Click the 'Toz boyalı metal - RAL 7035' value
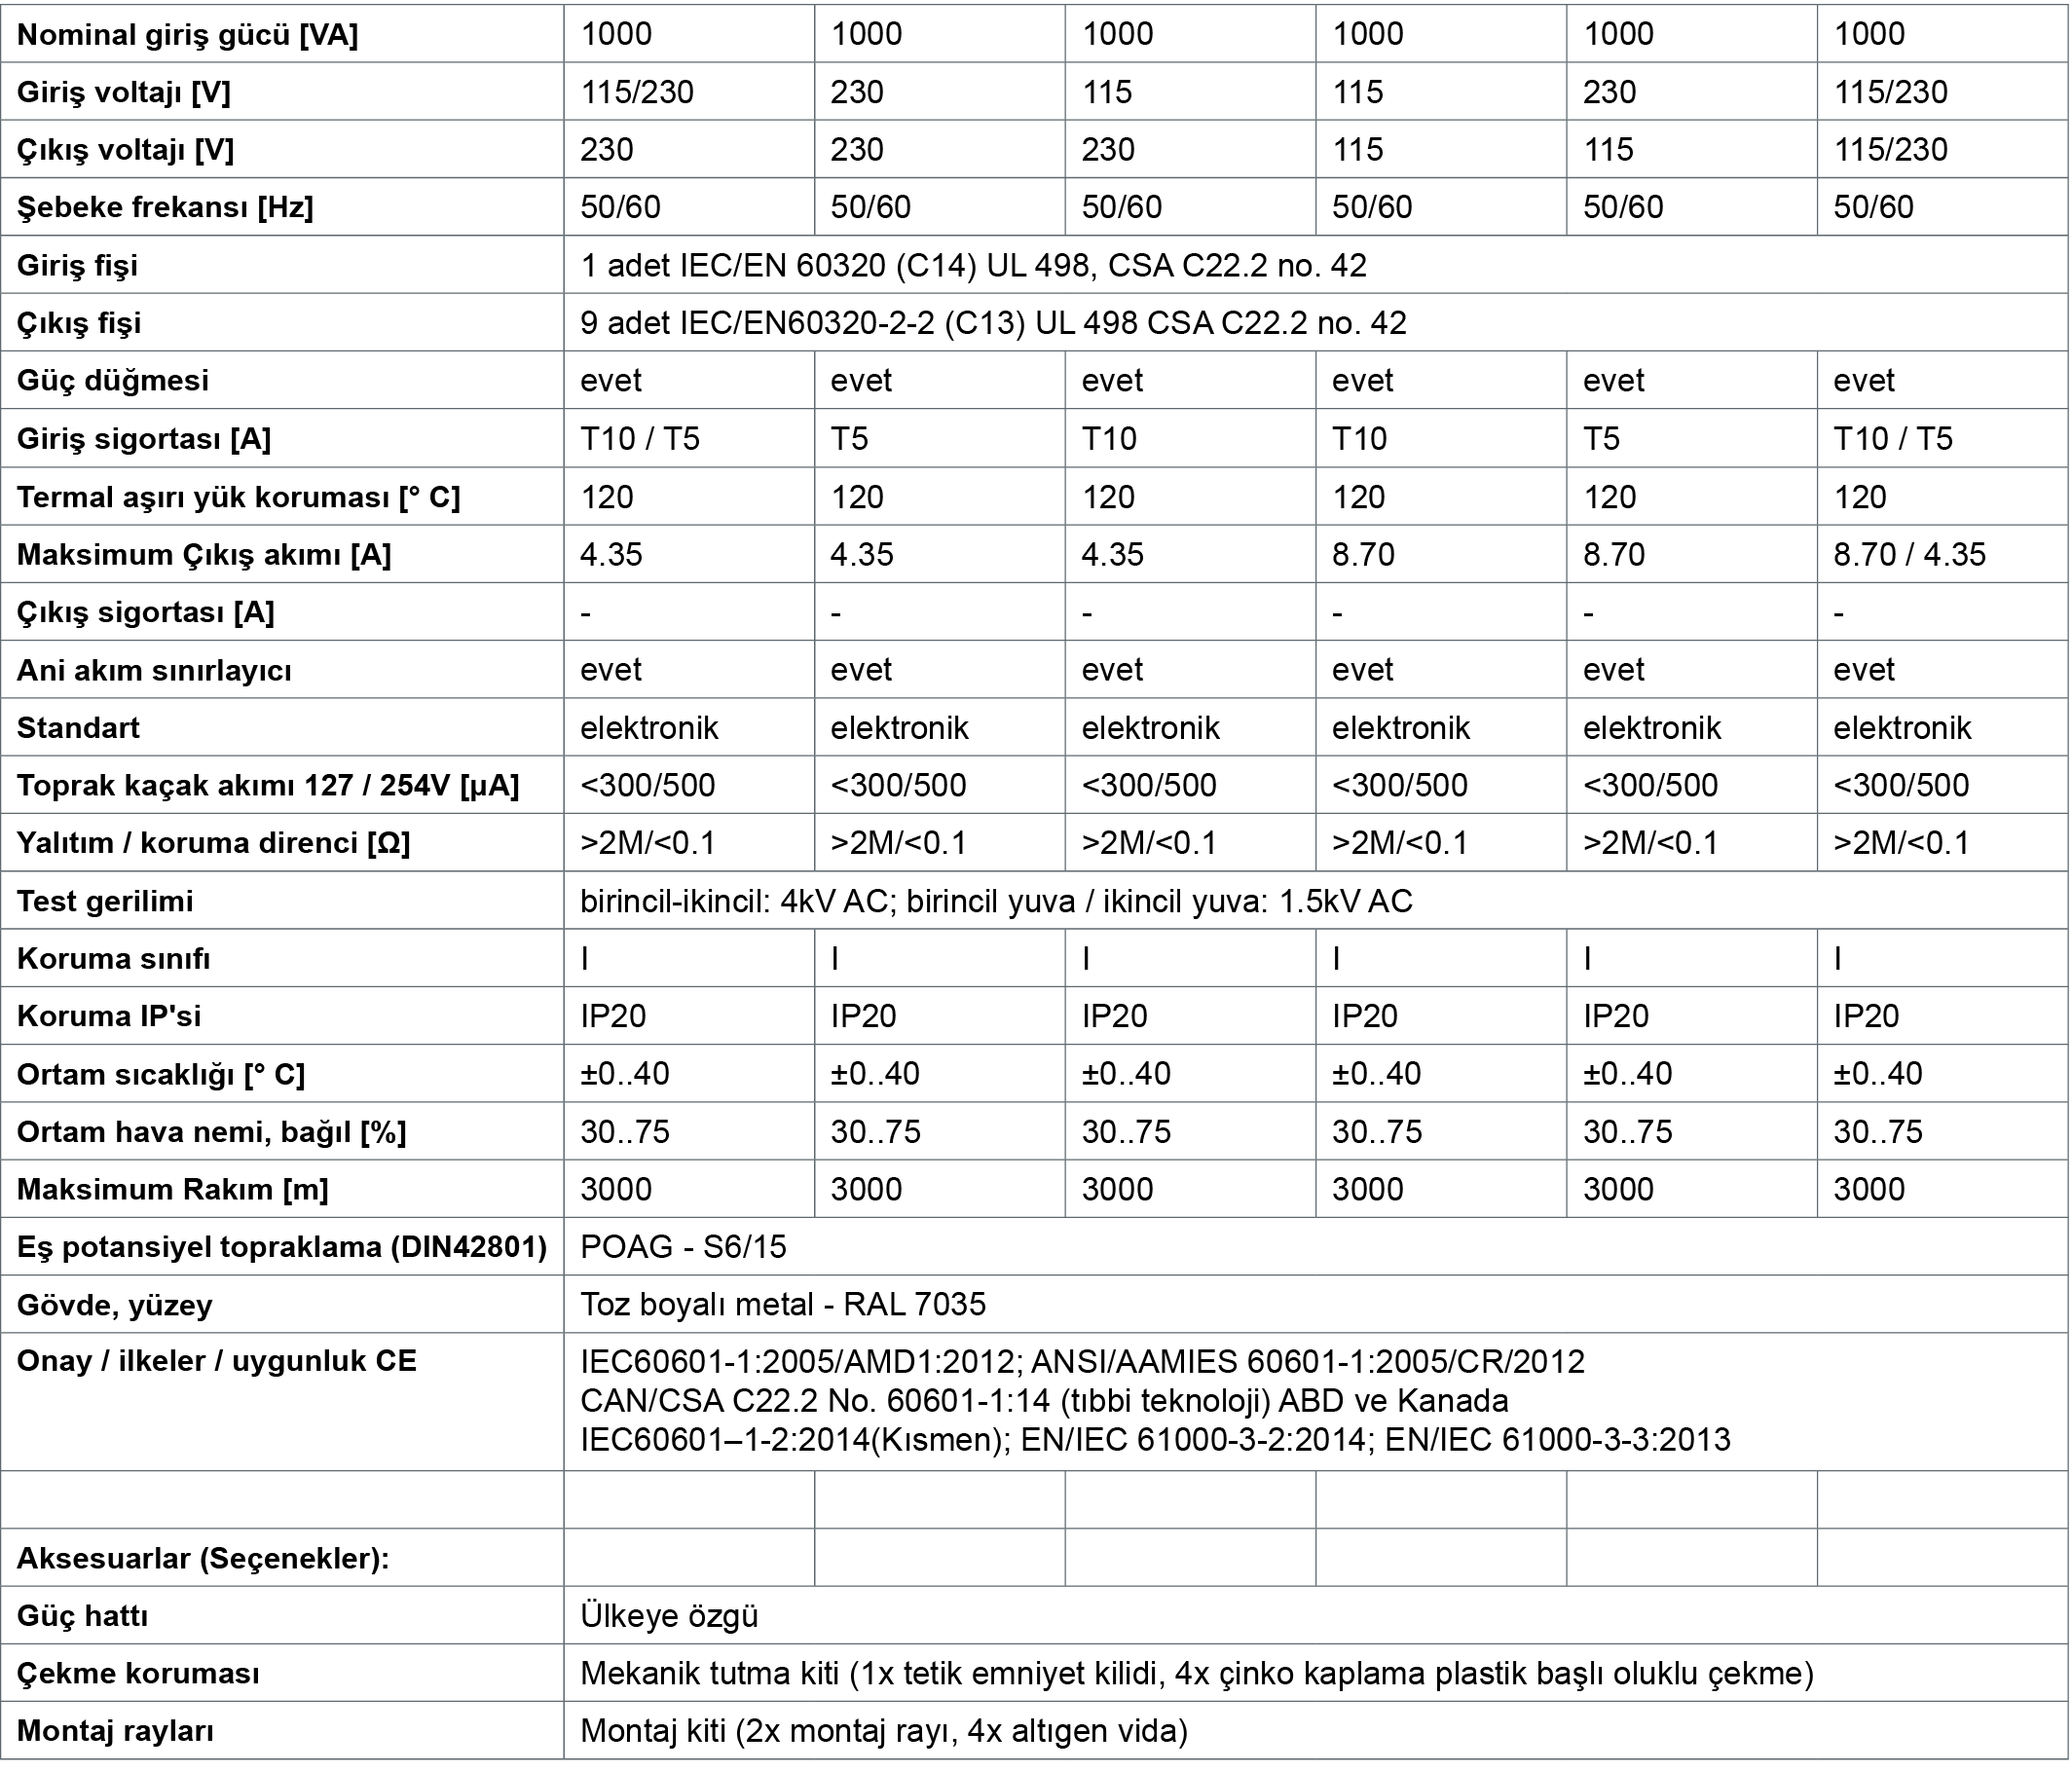 (783, 1306)
